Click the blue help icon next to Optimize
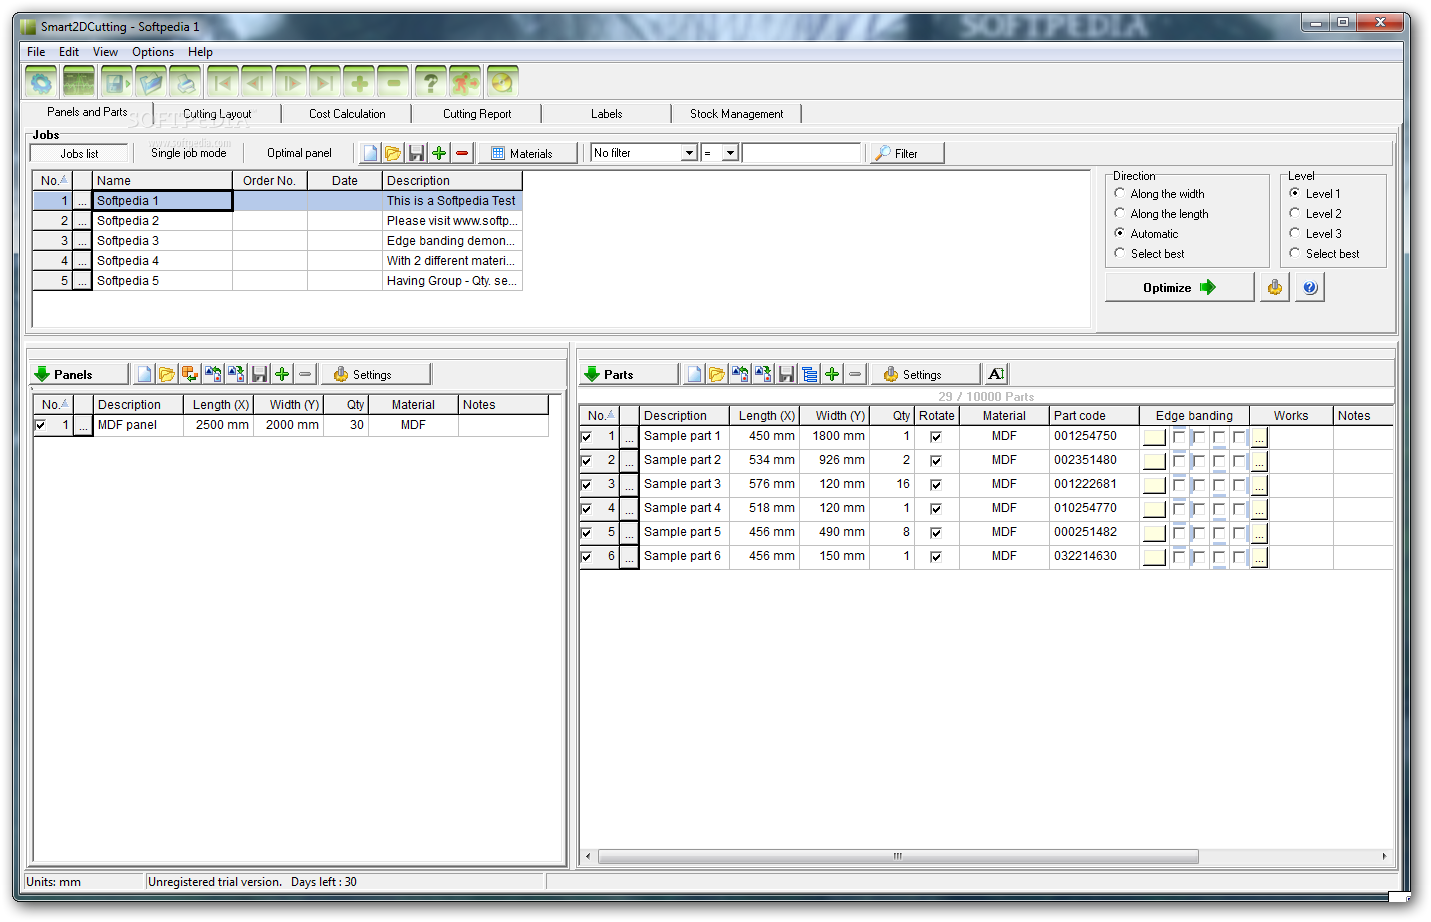The height and width of the screenshot is (922, 1431). [x=1310, y=288]
